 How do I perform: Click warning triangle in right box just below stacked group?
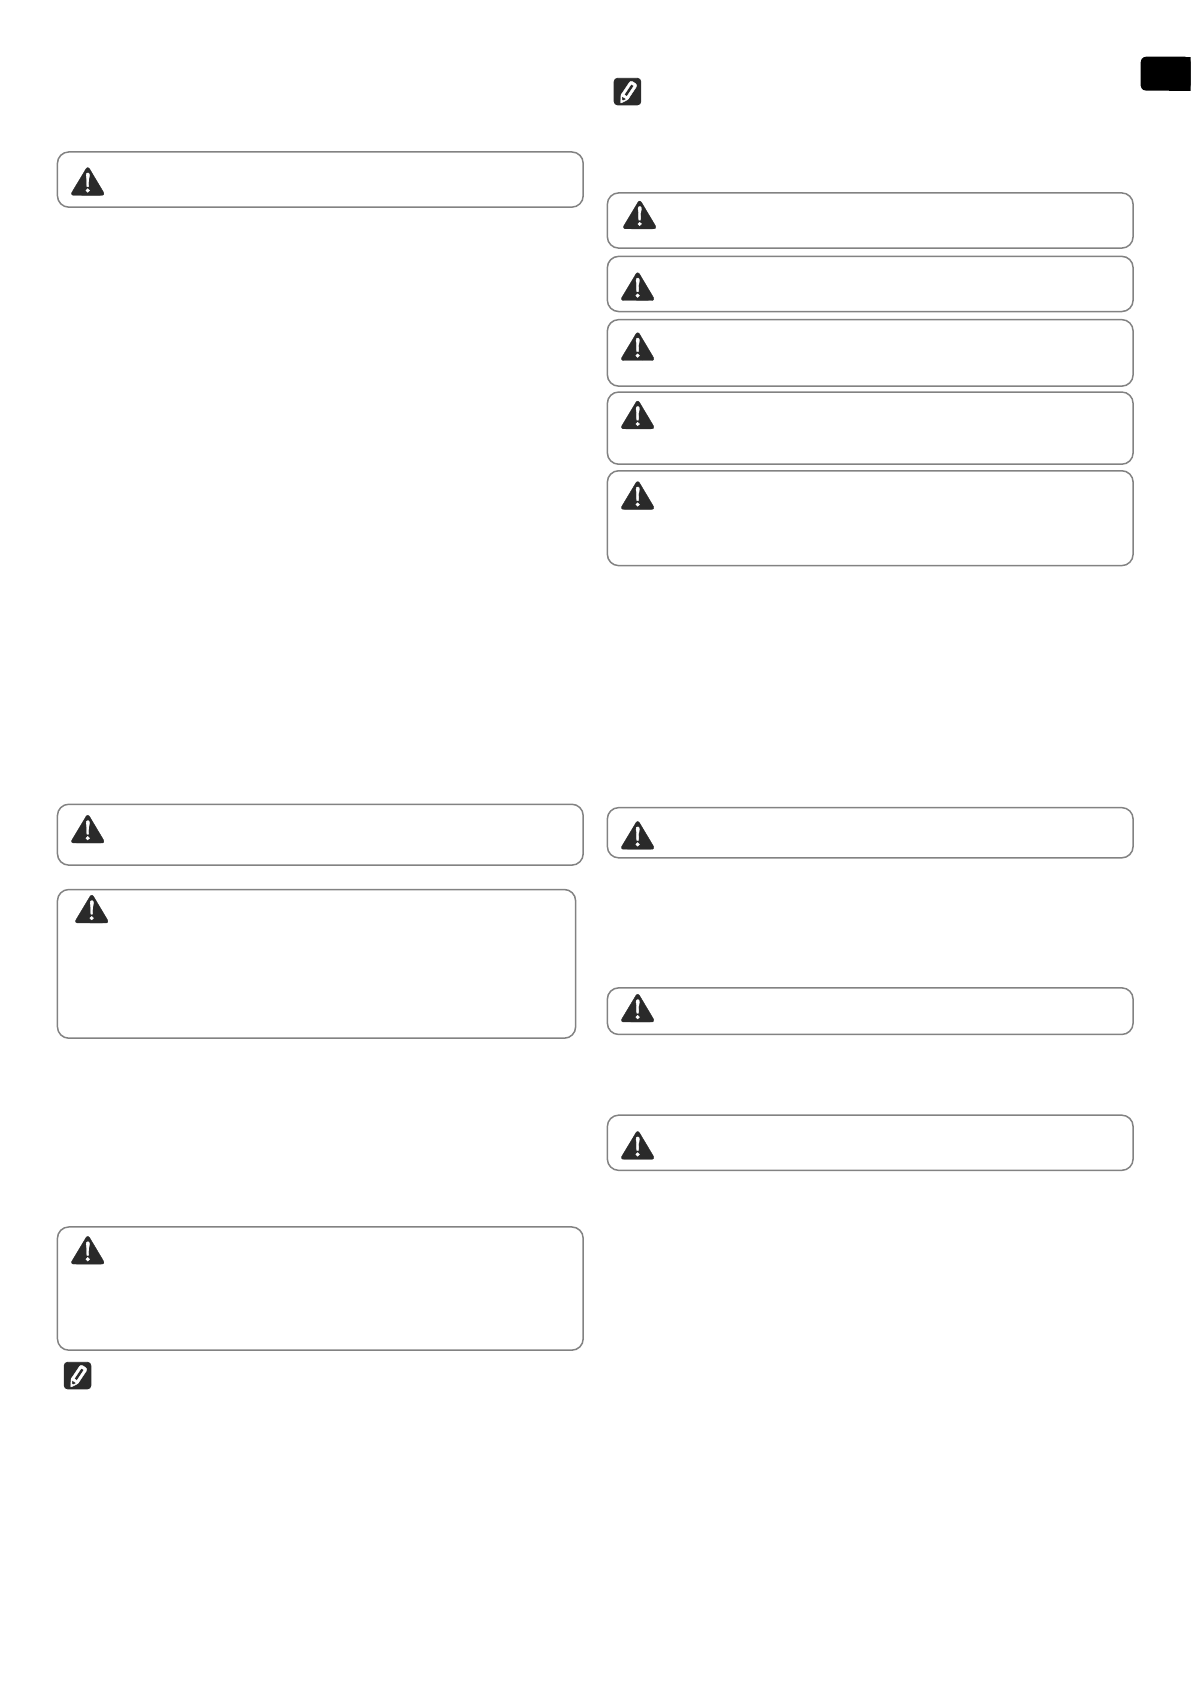[639, 835]
